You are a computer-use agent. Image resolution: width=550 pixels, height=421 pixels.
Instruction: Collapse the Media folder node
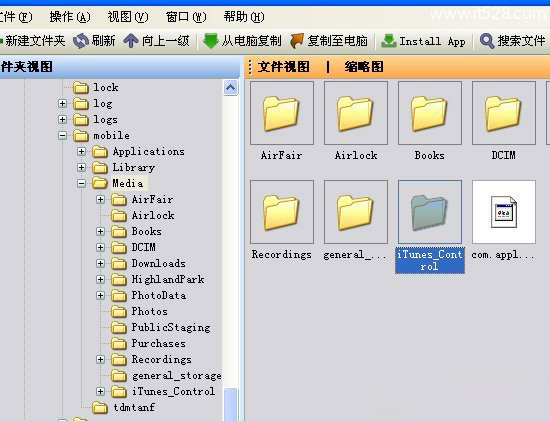tap(81, 183)
